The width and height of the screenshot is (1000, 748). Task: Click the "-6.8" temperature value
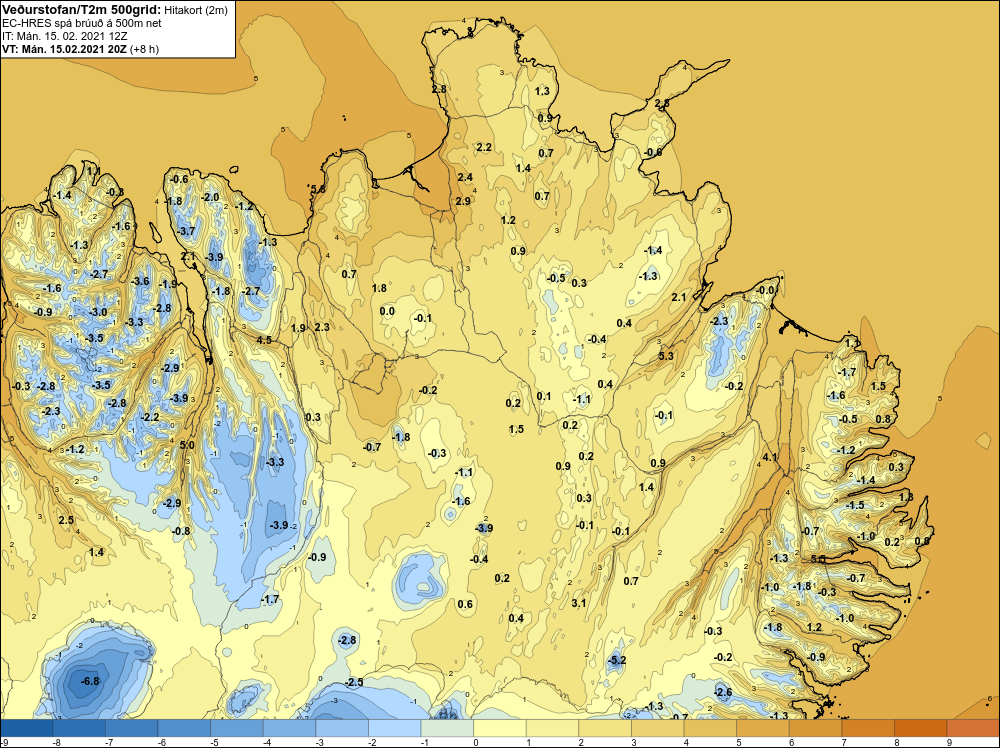pyautogui.click(x=91, y=681)
